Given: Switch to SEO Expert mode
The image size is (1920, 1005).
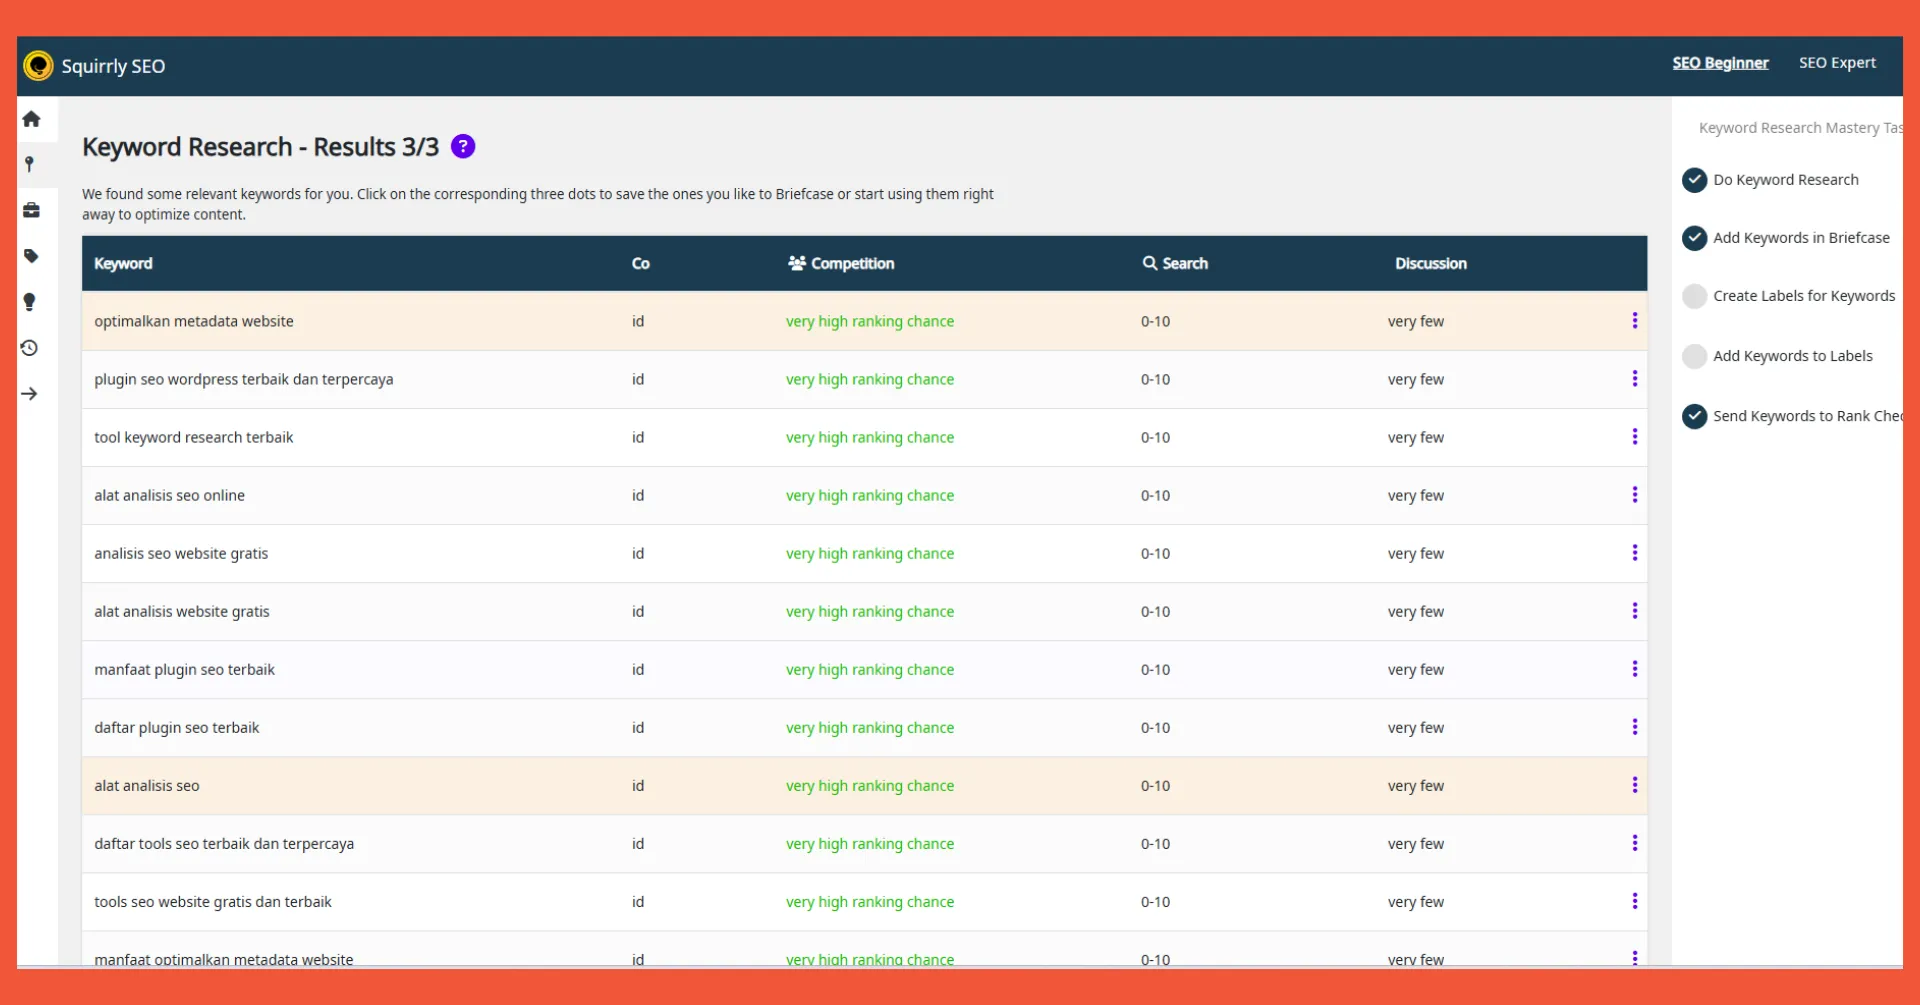Looking at the screenshot, I should click(x=1837, y=63).
